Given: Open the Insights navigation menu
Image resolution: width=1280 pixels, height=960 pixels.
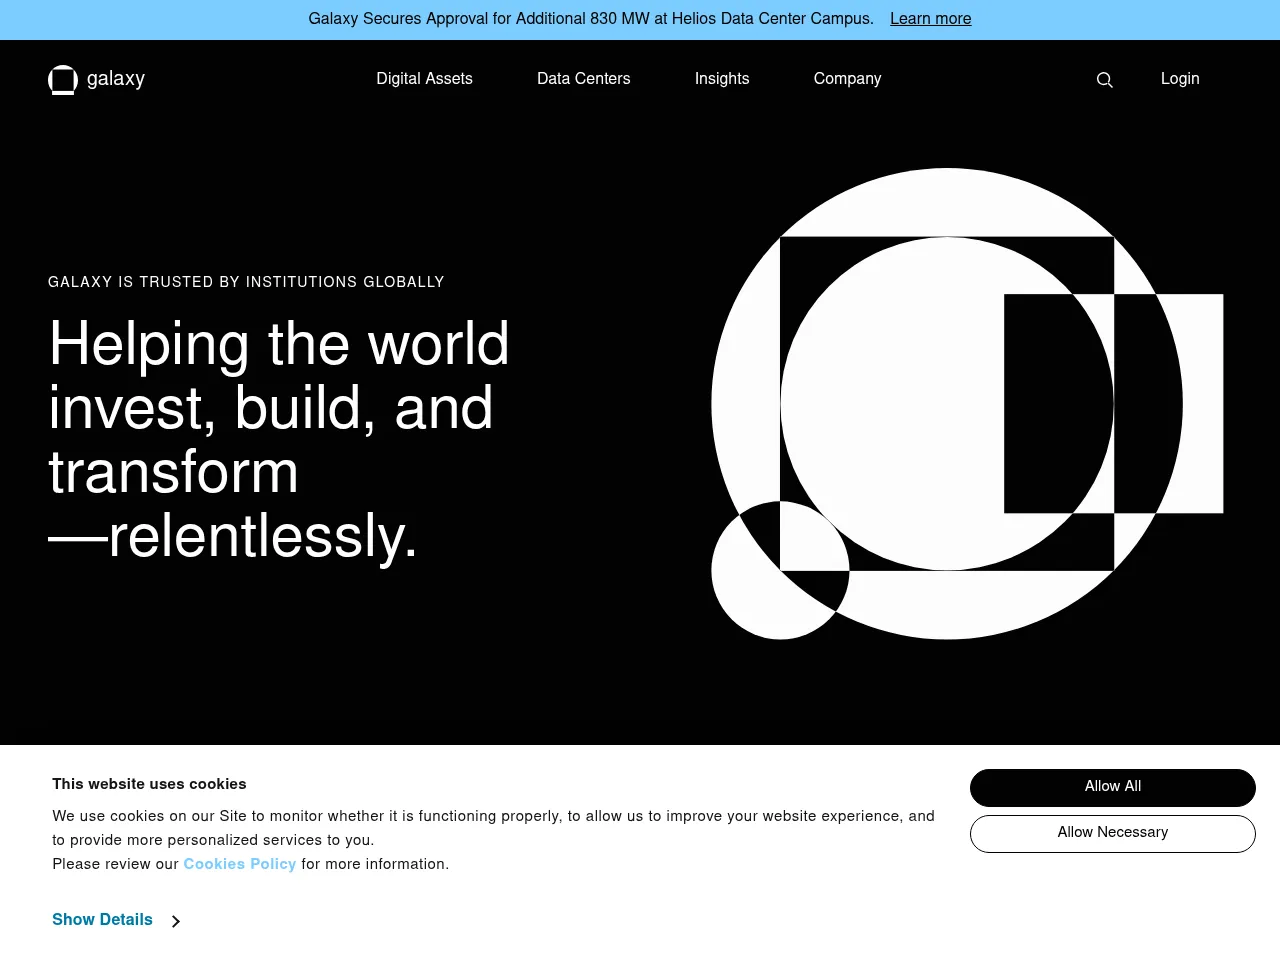Looking at the screenshot, I should pos(721,79).
